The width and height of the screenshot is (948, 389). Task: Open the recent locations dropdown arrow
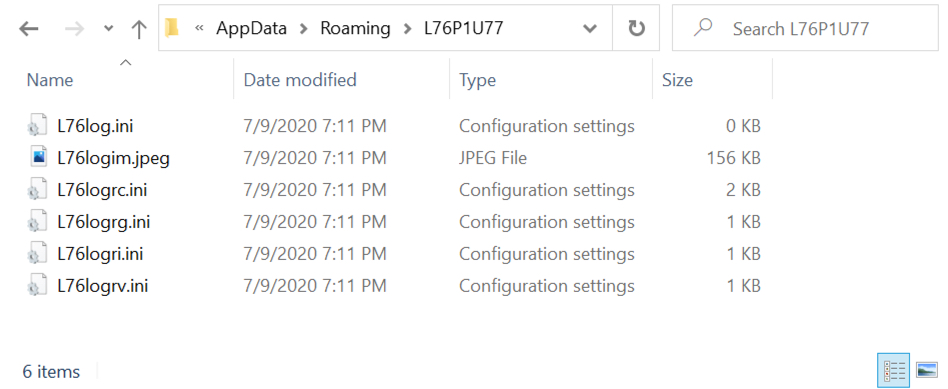coord(109,28)
